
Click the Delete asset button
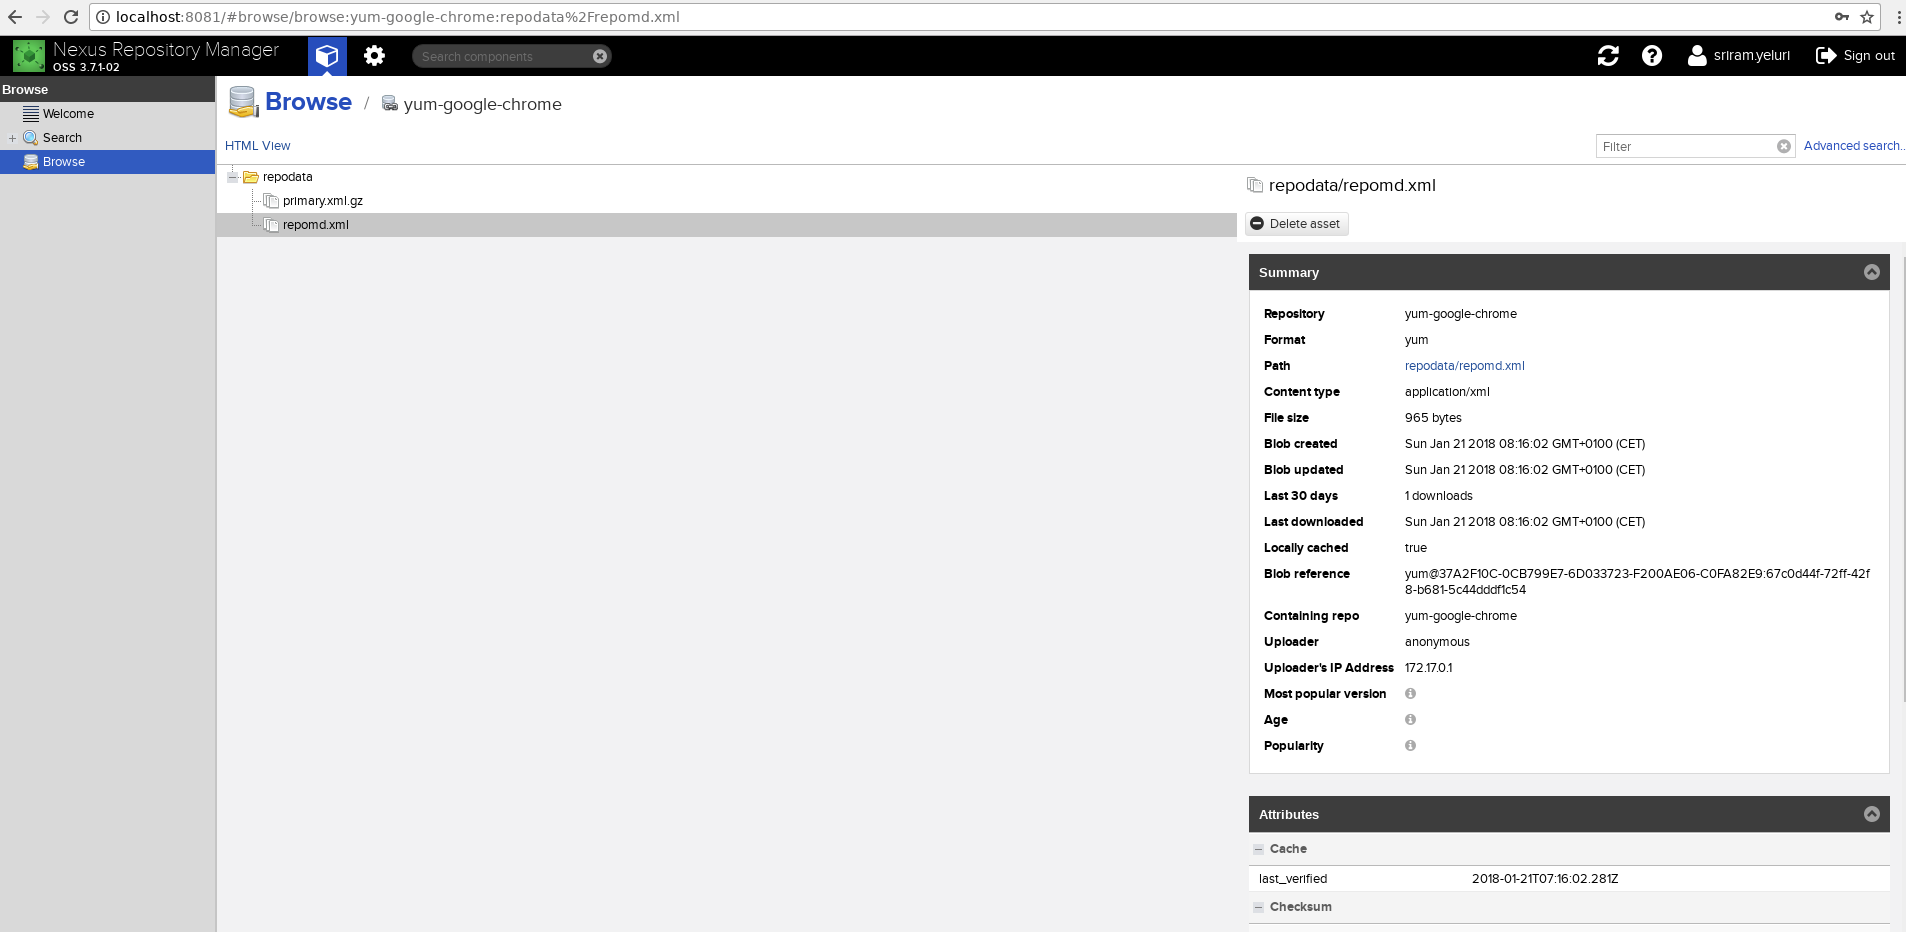pos(1297,223)
